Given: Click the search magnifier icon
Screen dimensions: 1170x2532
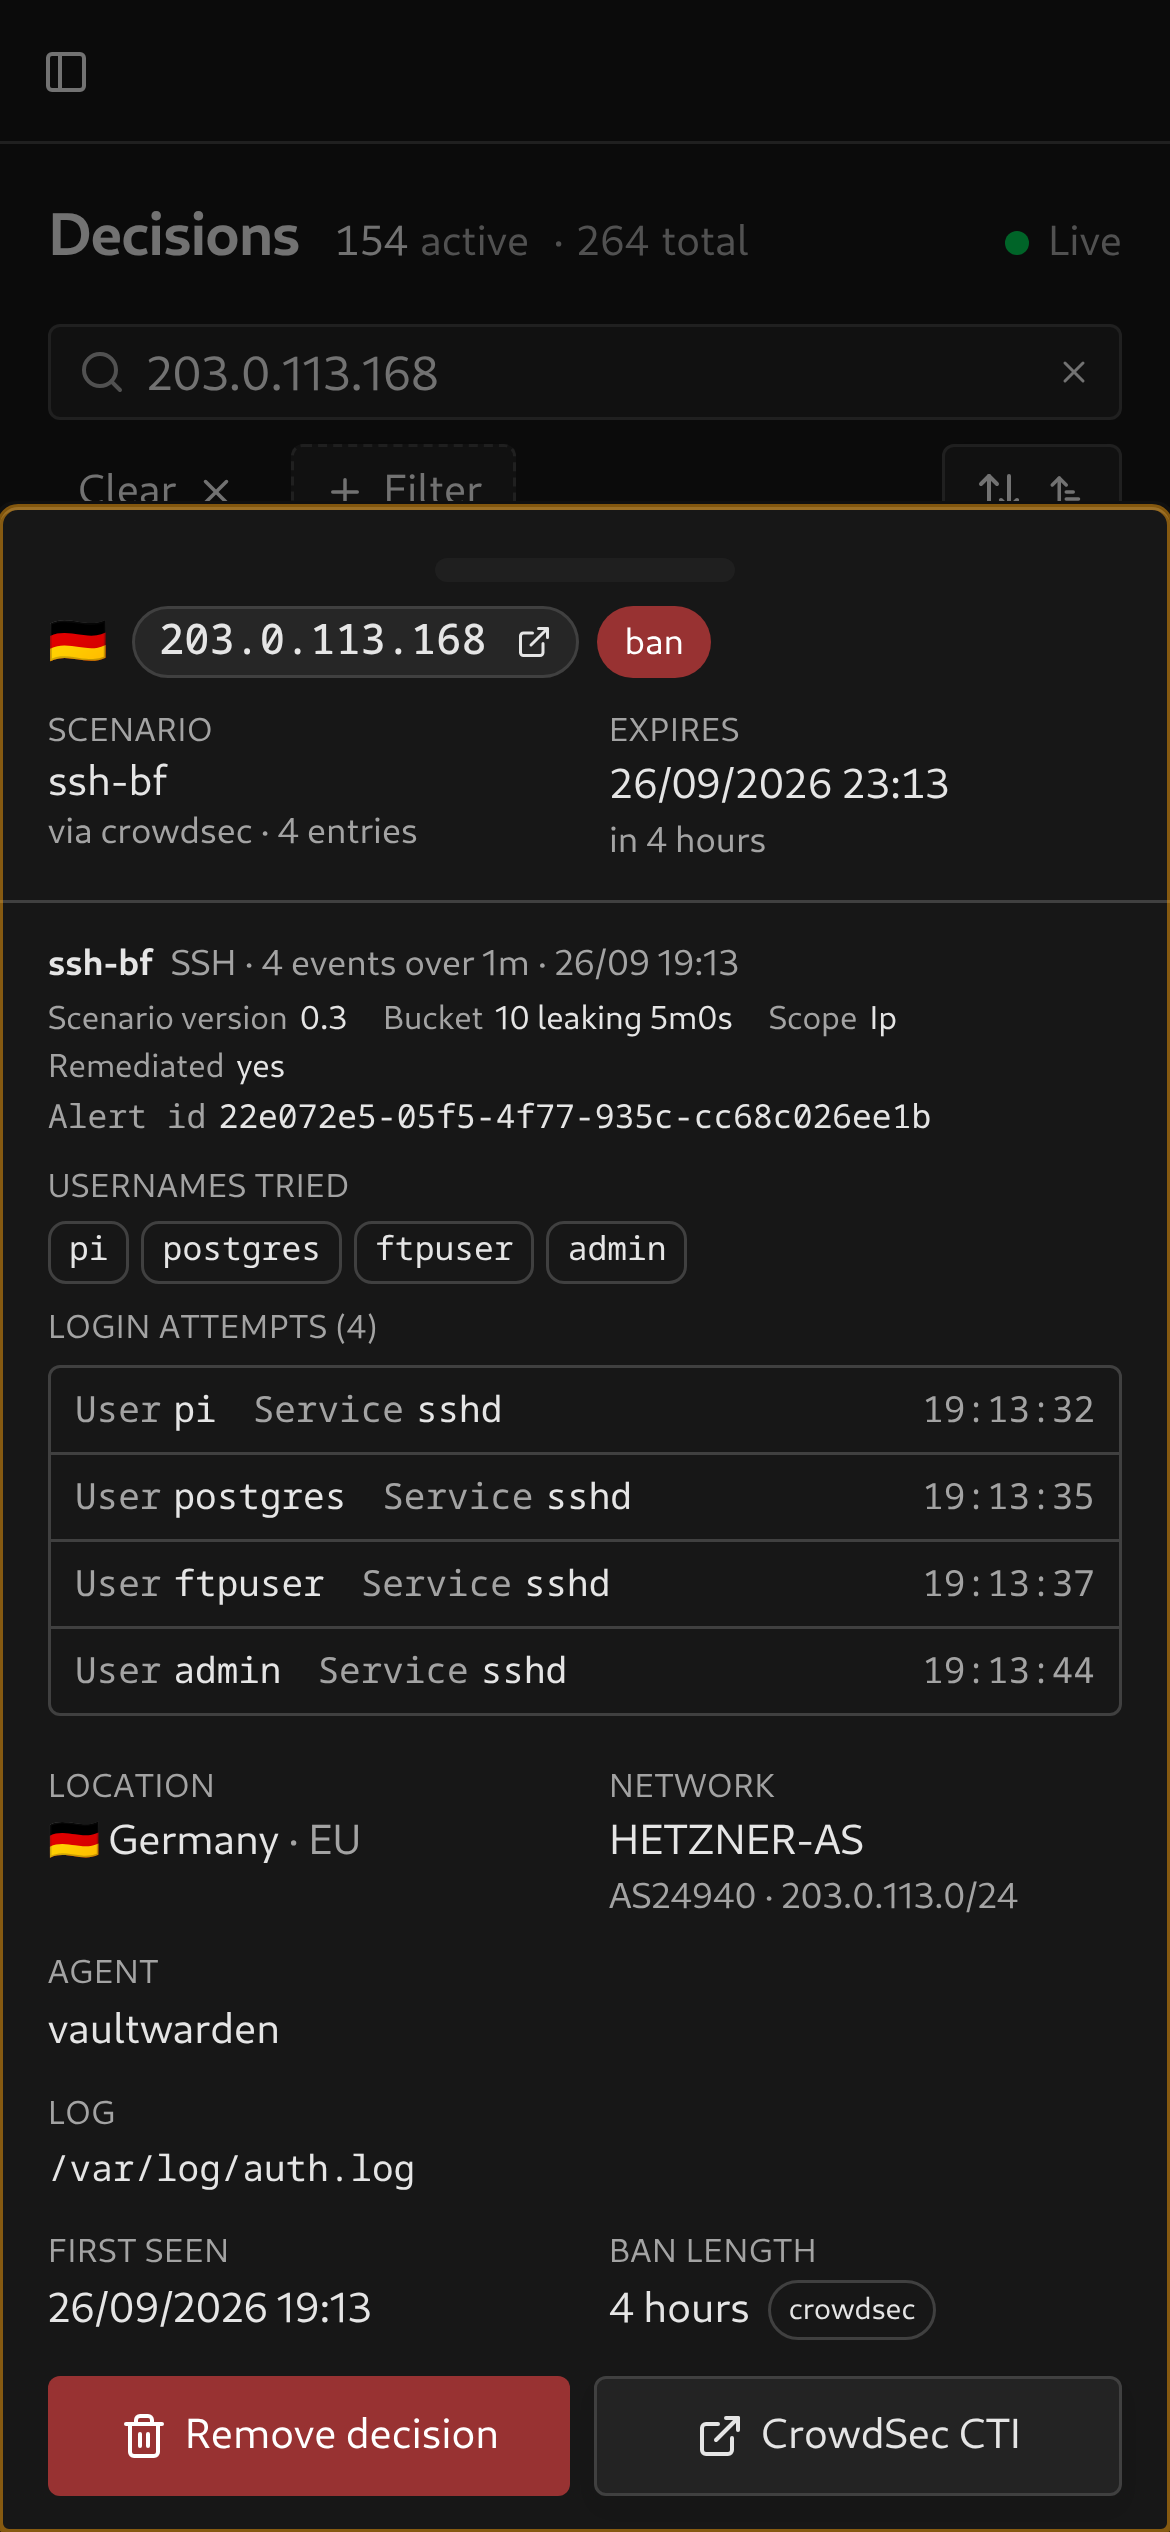Looking at the screenshot, I should [x=102, y=372].
